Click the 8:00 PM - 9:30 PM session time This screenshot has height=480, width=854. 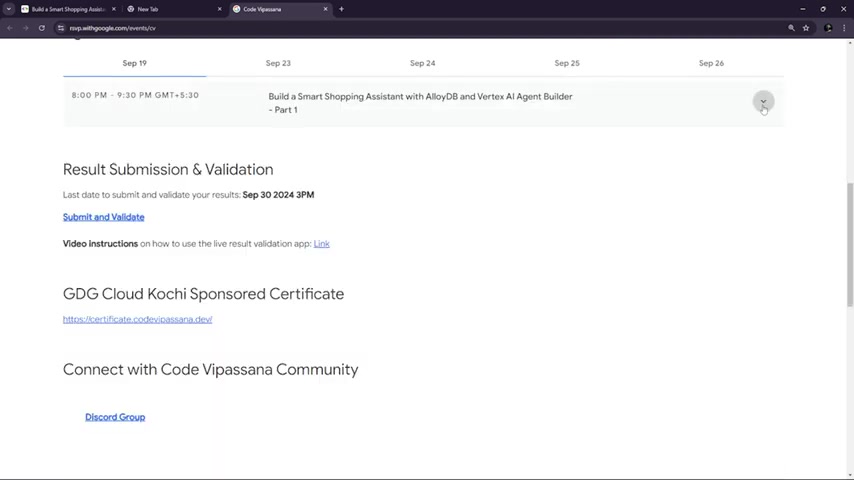[135, 95]
